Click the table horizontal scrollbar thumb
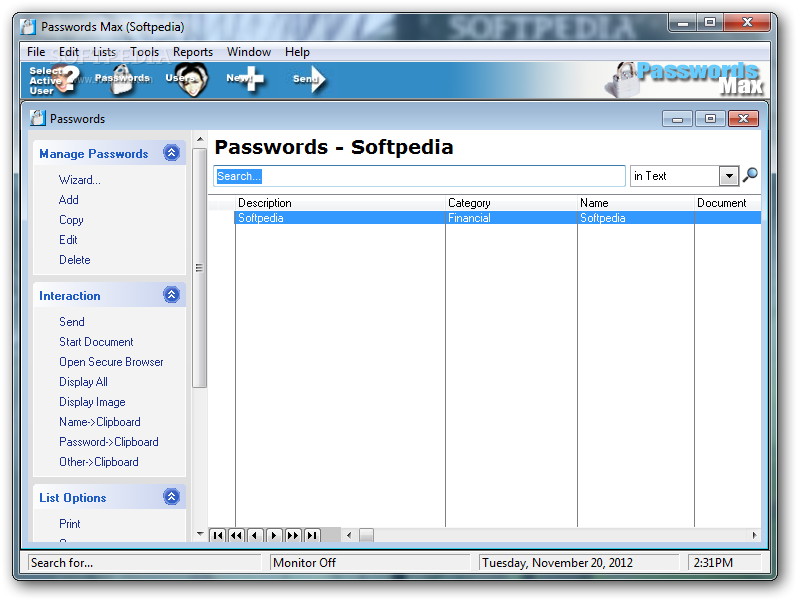Image resolution: width=798 pixels, height=601 pixels. tap(366, 535)
